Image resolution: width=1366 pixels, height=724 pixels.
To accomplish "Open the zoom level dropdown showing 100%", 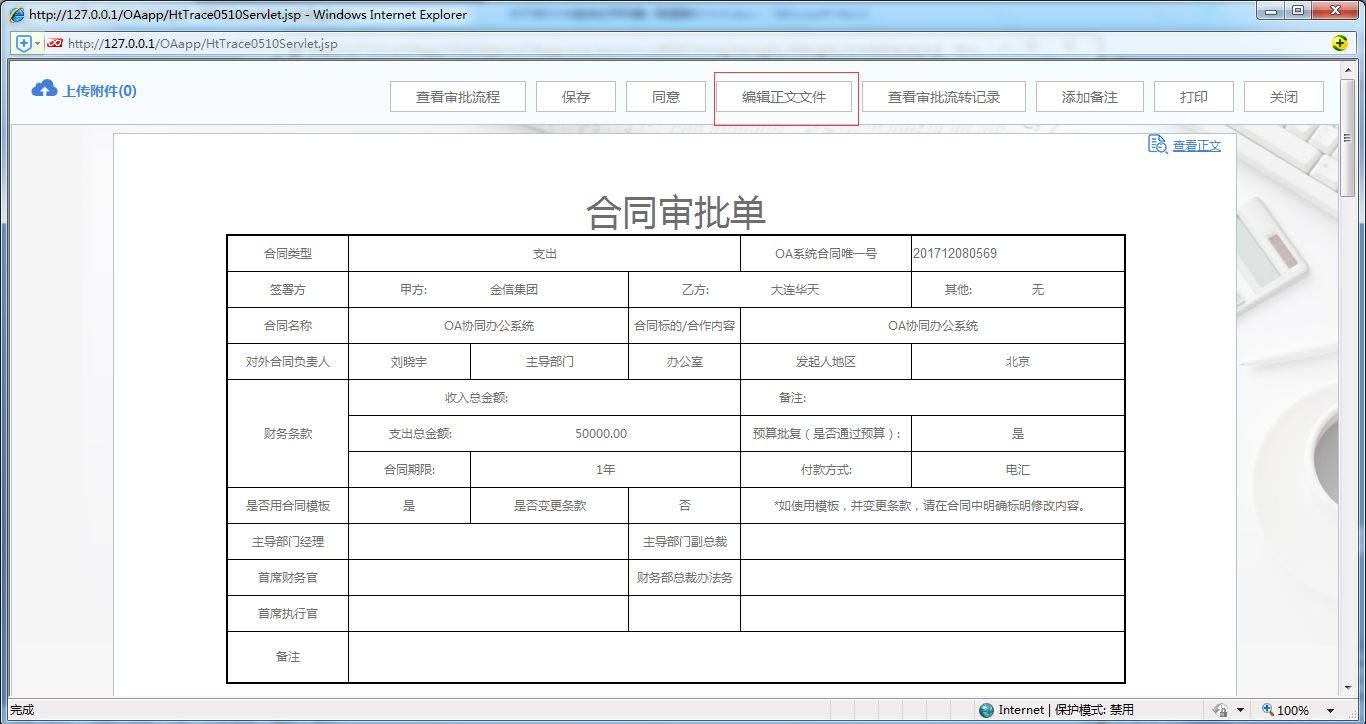I will [1331, 710].
